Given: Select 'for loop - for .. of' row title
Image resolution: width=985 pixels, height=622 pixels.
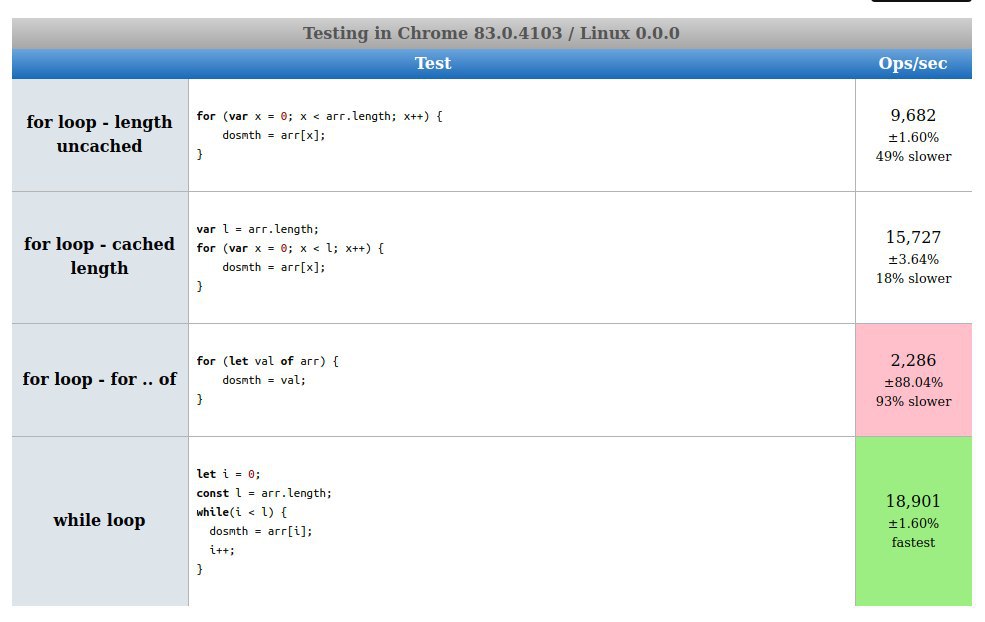Looking at the screenshot, I should [99, 379].
